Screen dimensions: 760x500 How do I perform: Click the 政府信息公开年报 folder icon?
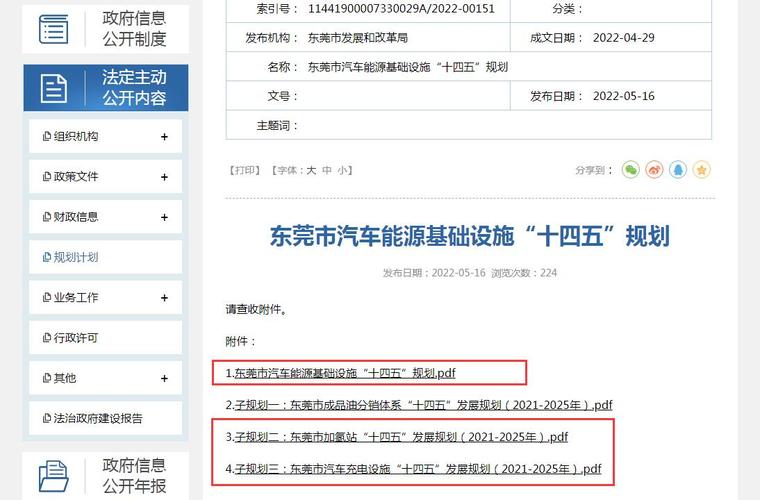click(53, 476)
